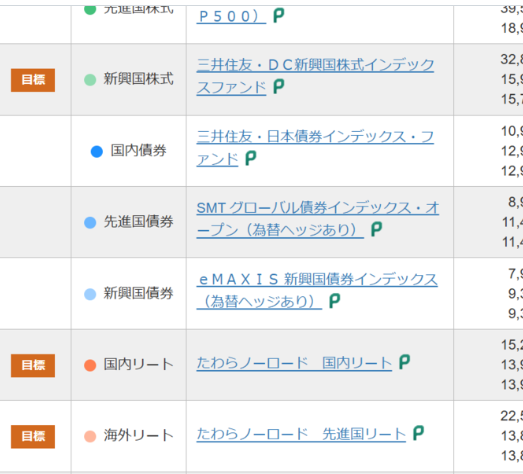Click the blue dot beside 国内債券

97,151
